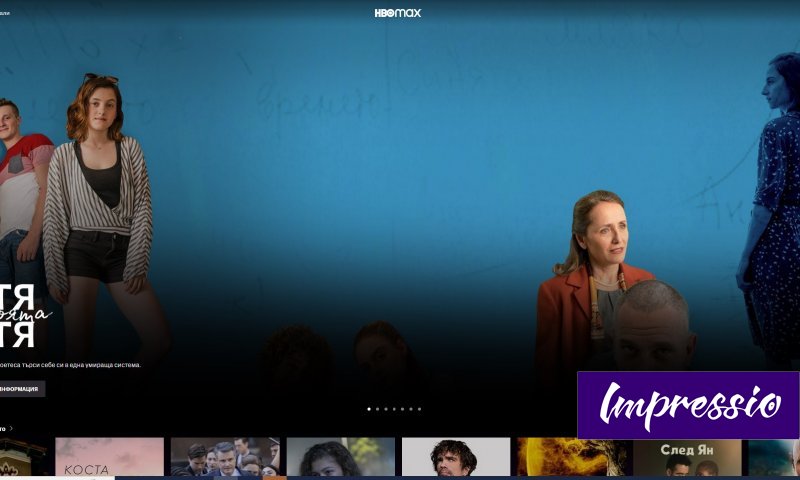Screen dimensions: 800x480
Task: Expand the content row via its title chevron
Action: coord(11,428)
